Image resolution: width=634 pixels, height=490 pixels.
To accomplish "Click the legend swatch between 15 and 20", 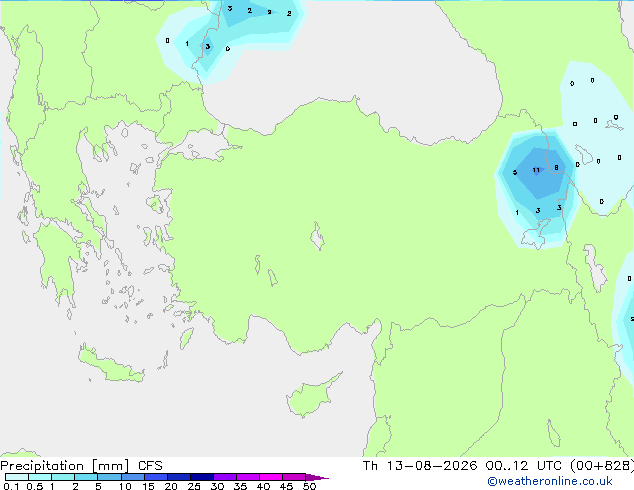I will 156,477.
